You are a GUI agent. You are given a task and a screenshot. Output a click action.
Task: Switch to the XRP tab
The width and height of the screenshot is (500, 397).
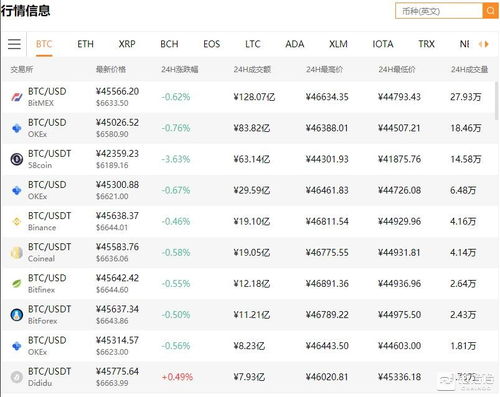pyautogui.click(x=127, y=44)
